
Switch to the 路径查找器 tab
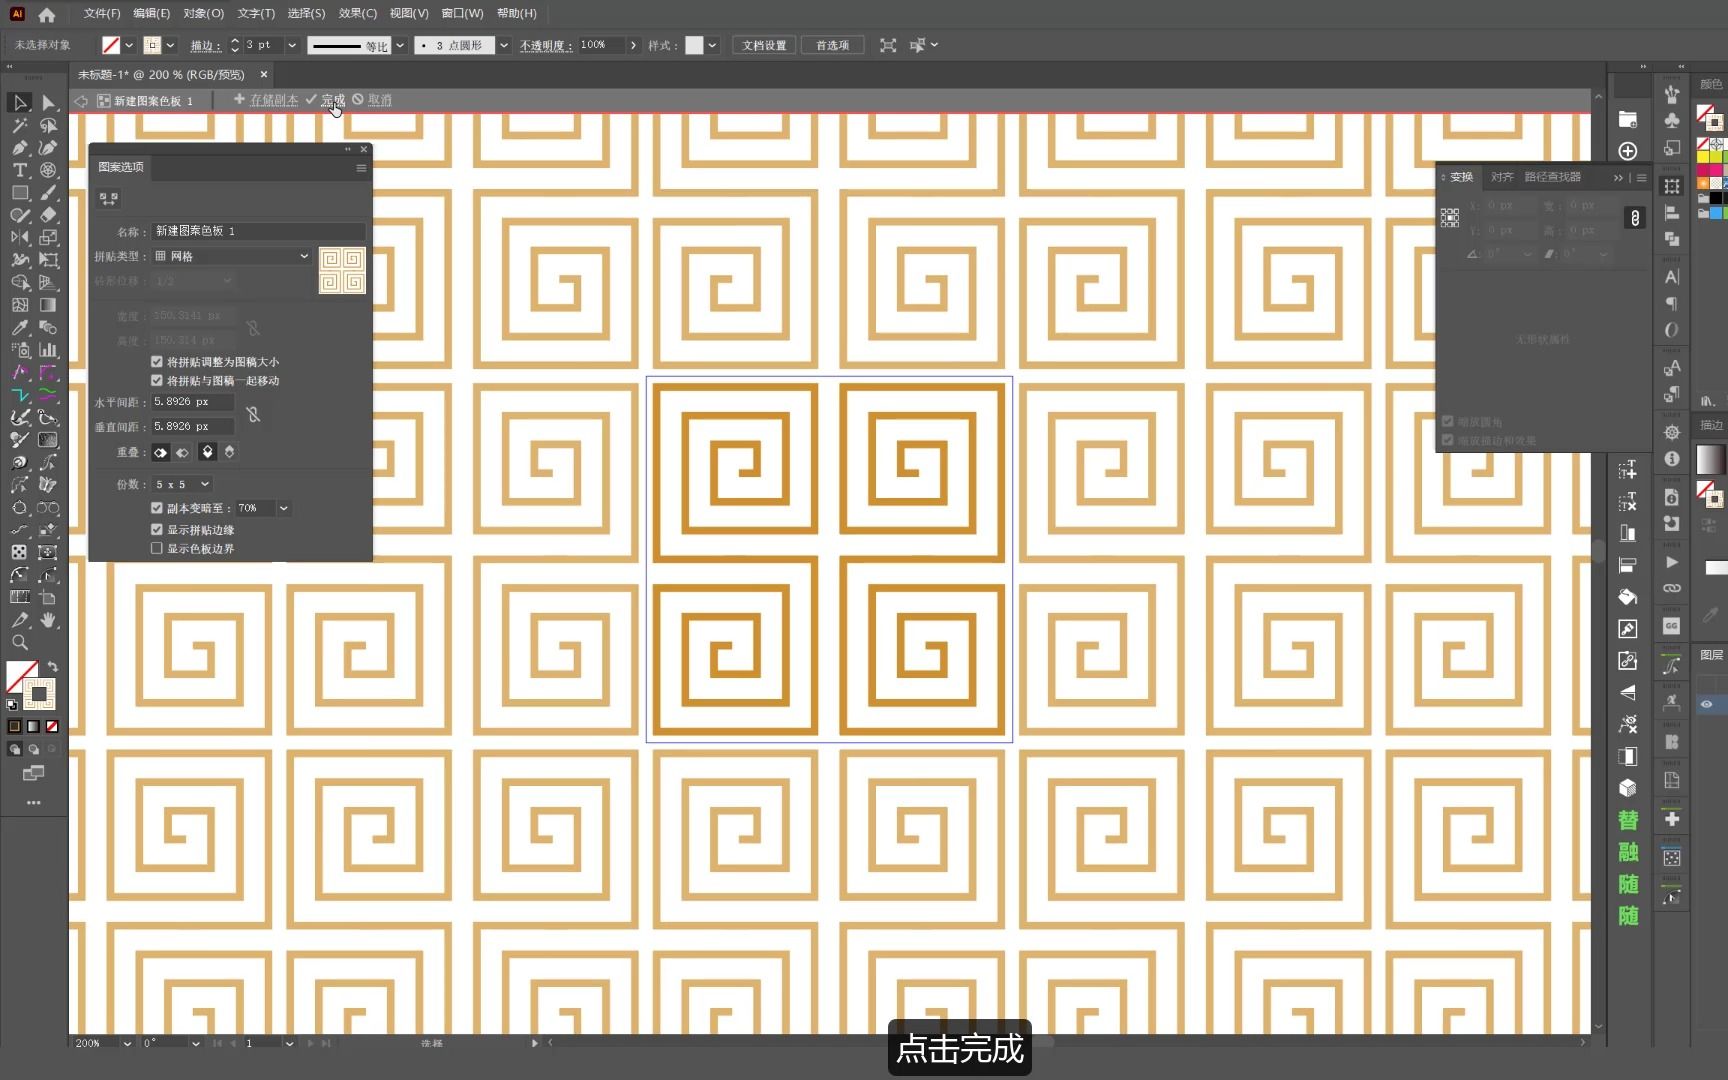tap(1553, 177)
